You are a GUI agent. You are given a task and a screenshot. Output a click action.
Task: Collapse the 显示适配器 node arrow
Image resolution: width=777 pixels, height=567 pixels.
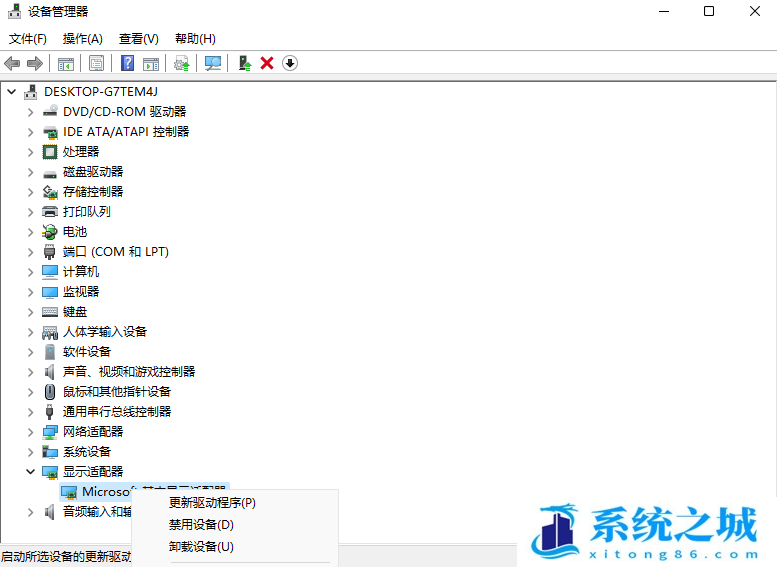click(31, 471)
